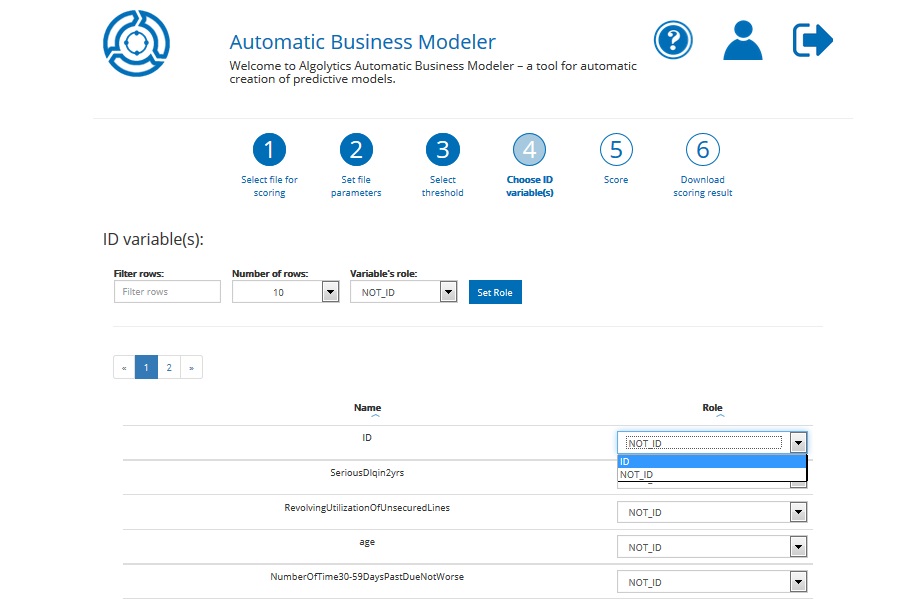Open the help question mark icon
915x603 pixels.
(673, 40)
